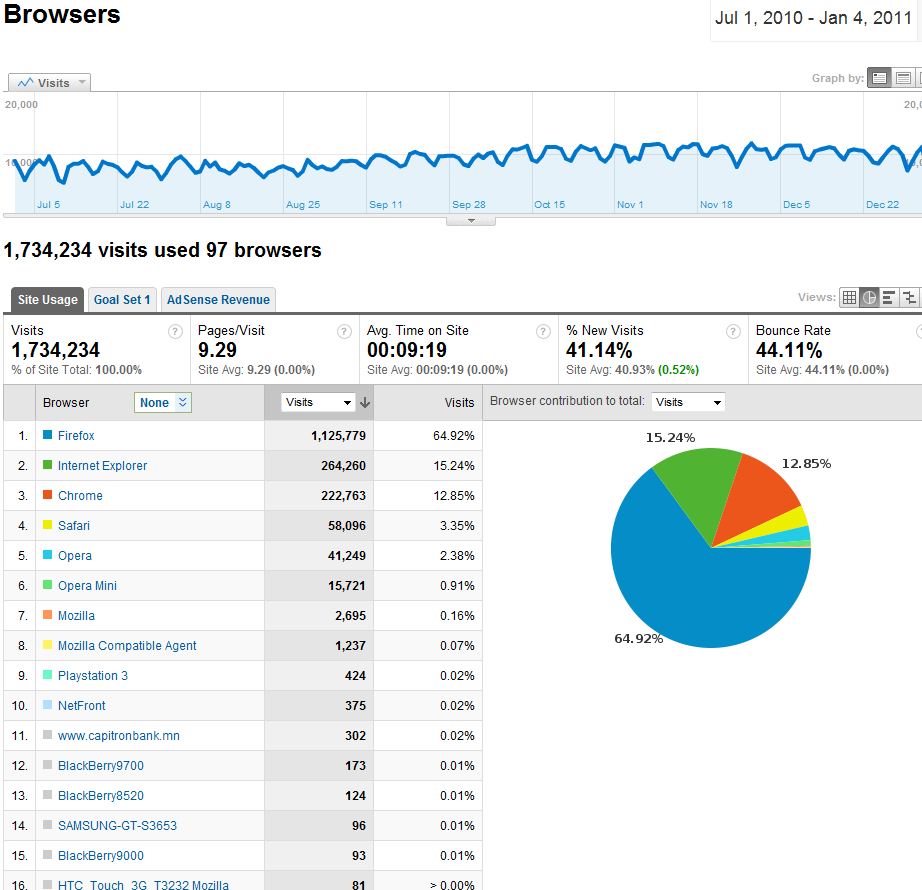Graph by day icon
922x890 pixels.
point(879,78)
